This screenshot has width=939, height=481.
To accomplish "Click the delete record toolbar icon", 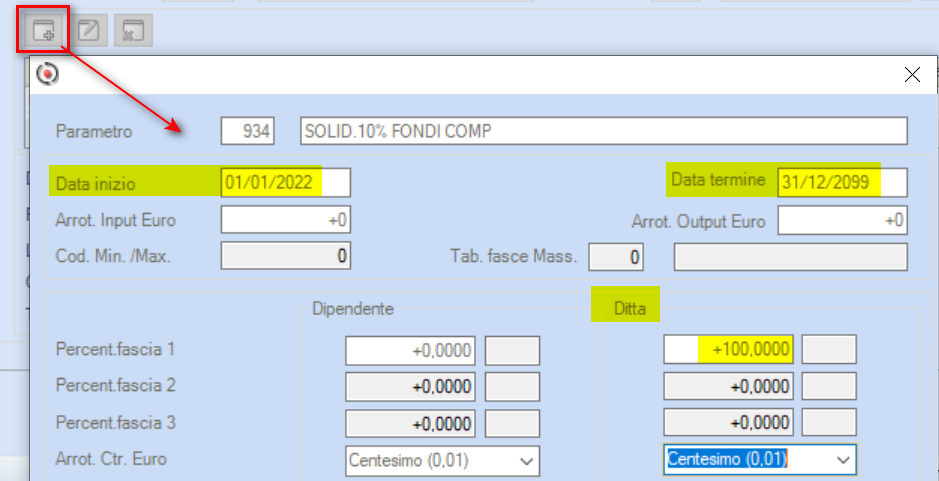I will tap(133, 30).
